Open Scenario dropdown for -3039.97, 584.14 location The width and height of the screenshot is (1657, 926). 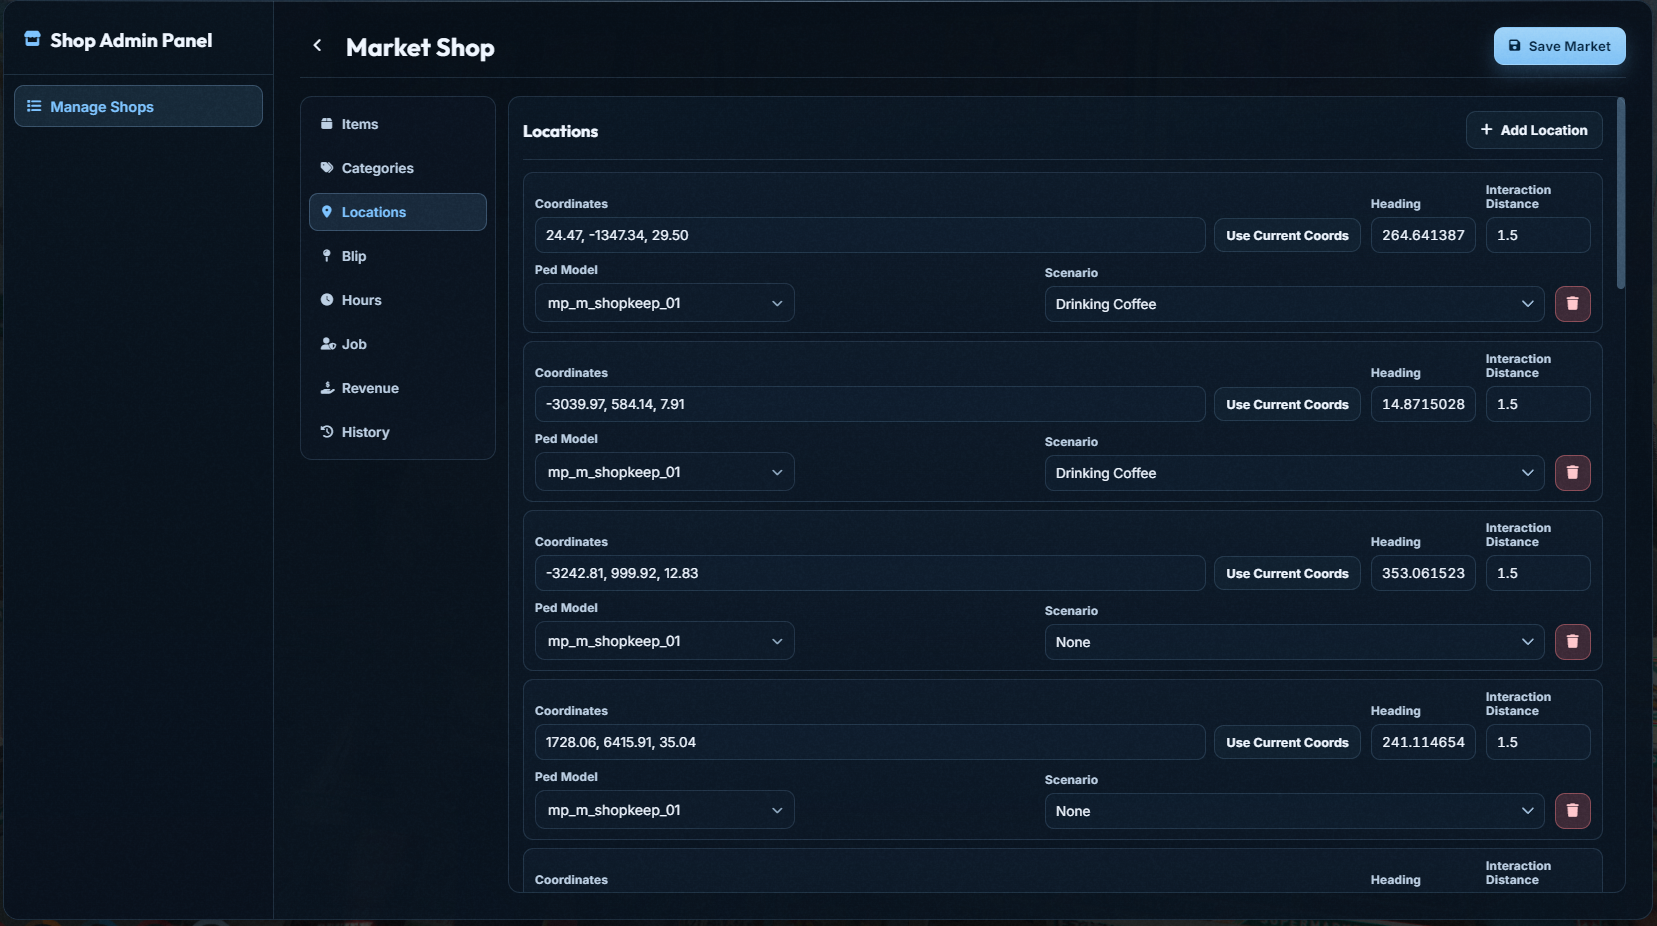tap(1294, 473)
